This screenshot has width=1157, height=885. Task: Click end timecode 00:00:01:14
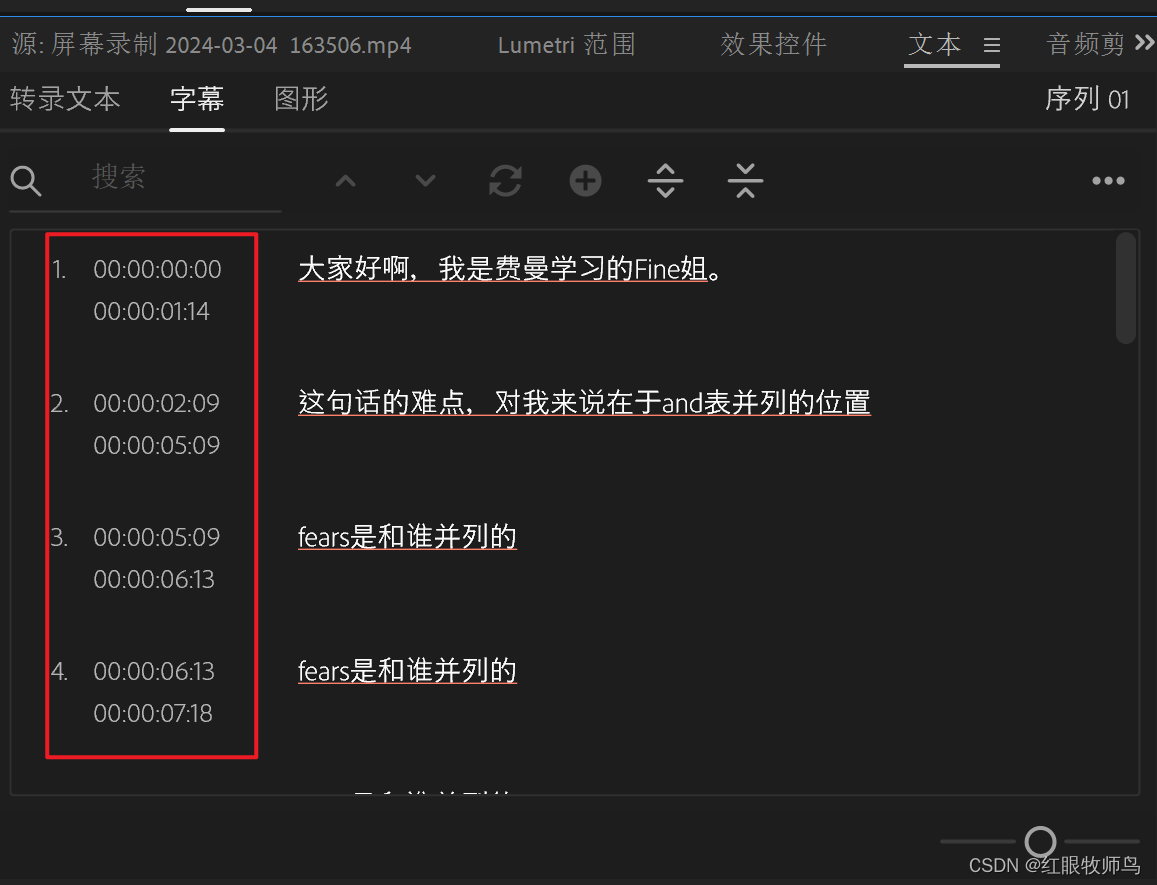click(151, 311)
